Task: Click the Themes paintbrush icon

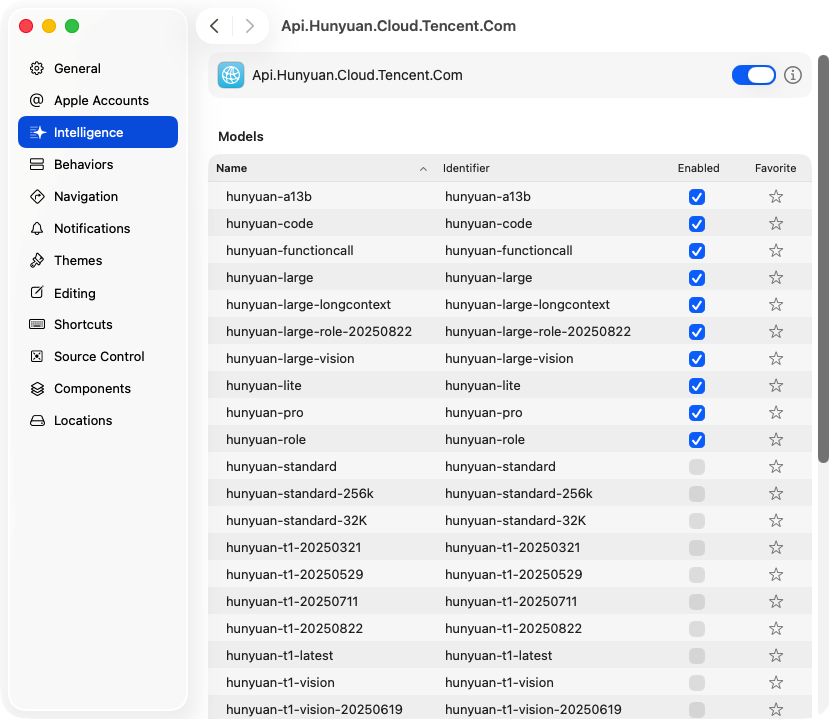Action: 37,261
